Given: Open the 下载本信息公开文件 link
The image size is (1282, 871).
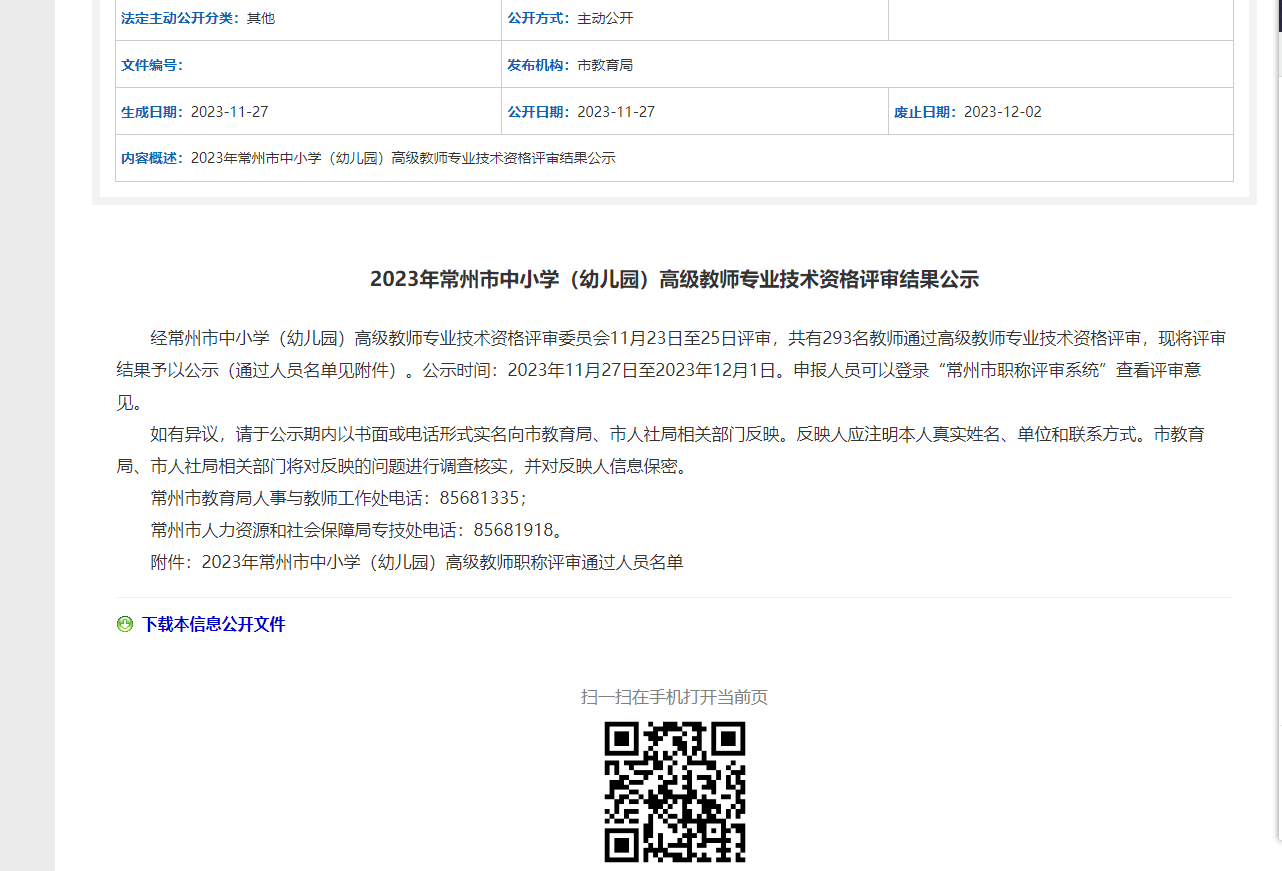Looking at the screenshot, I should [x=213, y=624].
